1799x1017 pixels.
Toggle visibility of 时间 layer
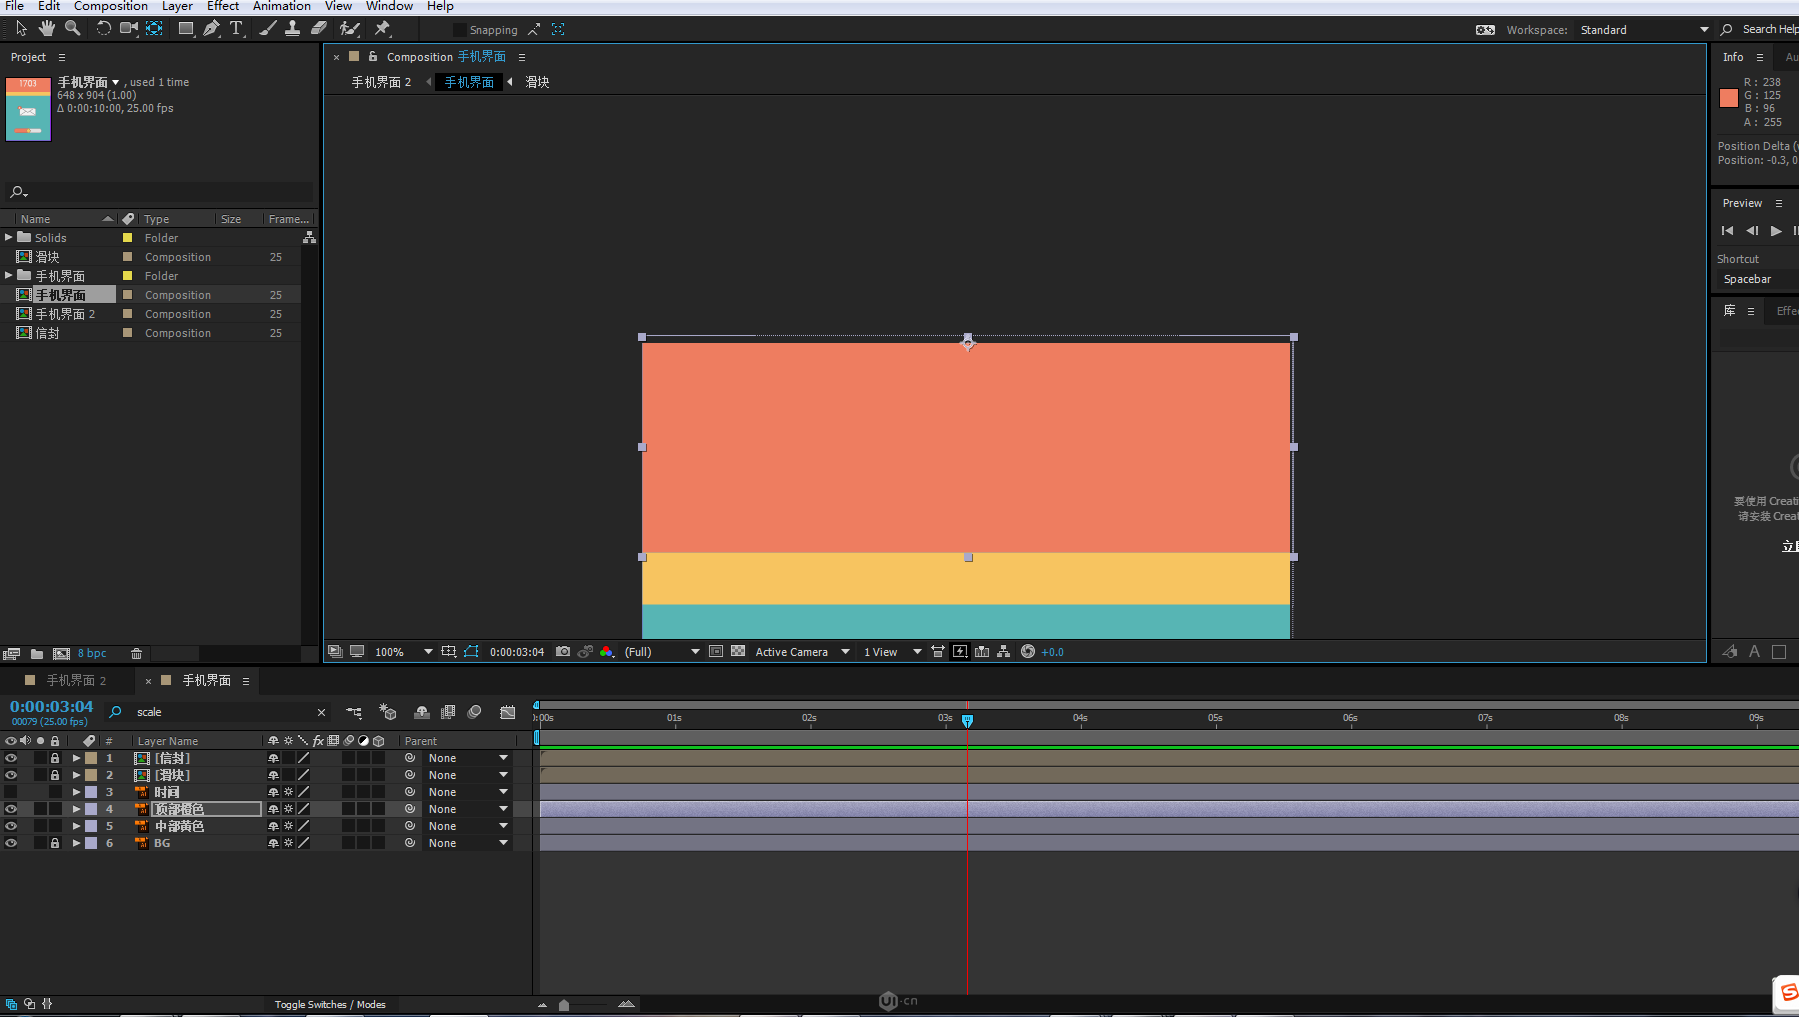(x=11, y=792)
